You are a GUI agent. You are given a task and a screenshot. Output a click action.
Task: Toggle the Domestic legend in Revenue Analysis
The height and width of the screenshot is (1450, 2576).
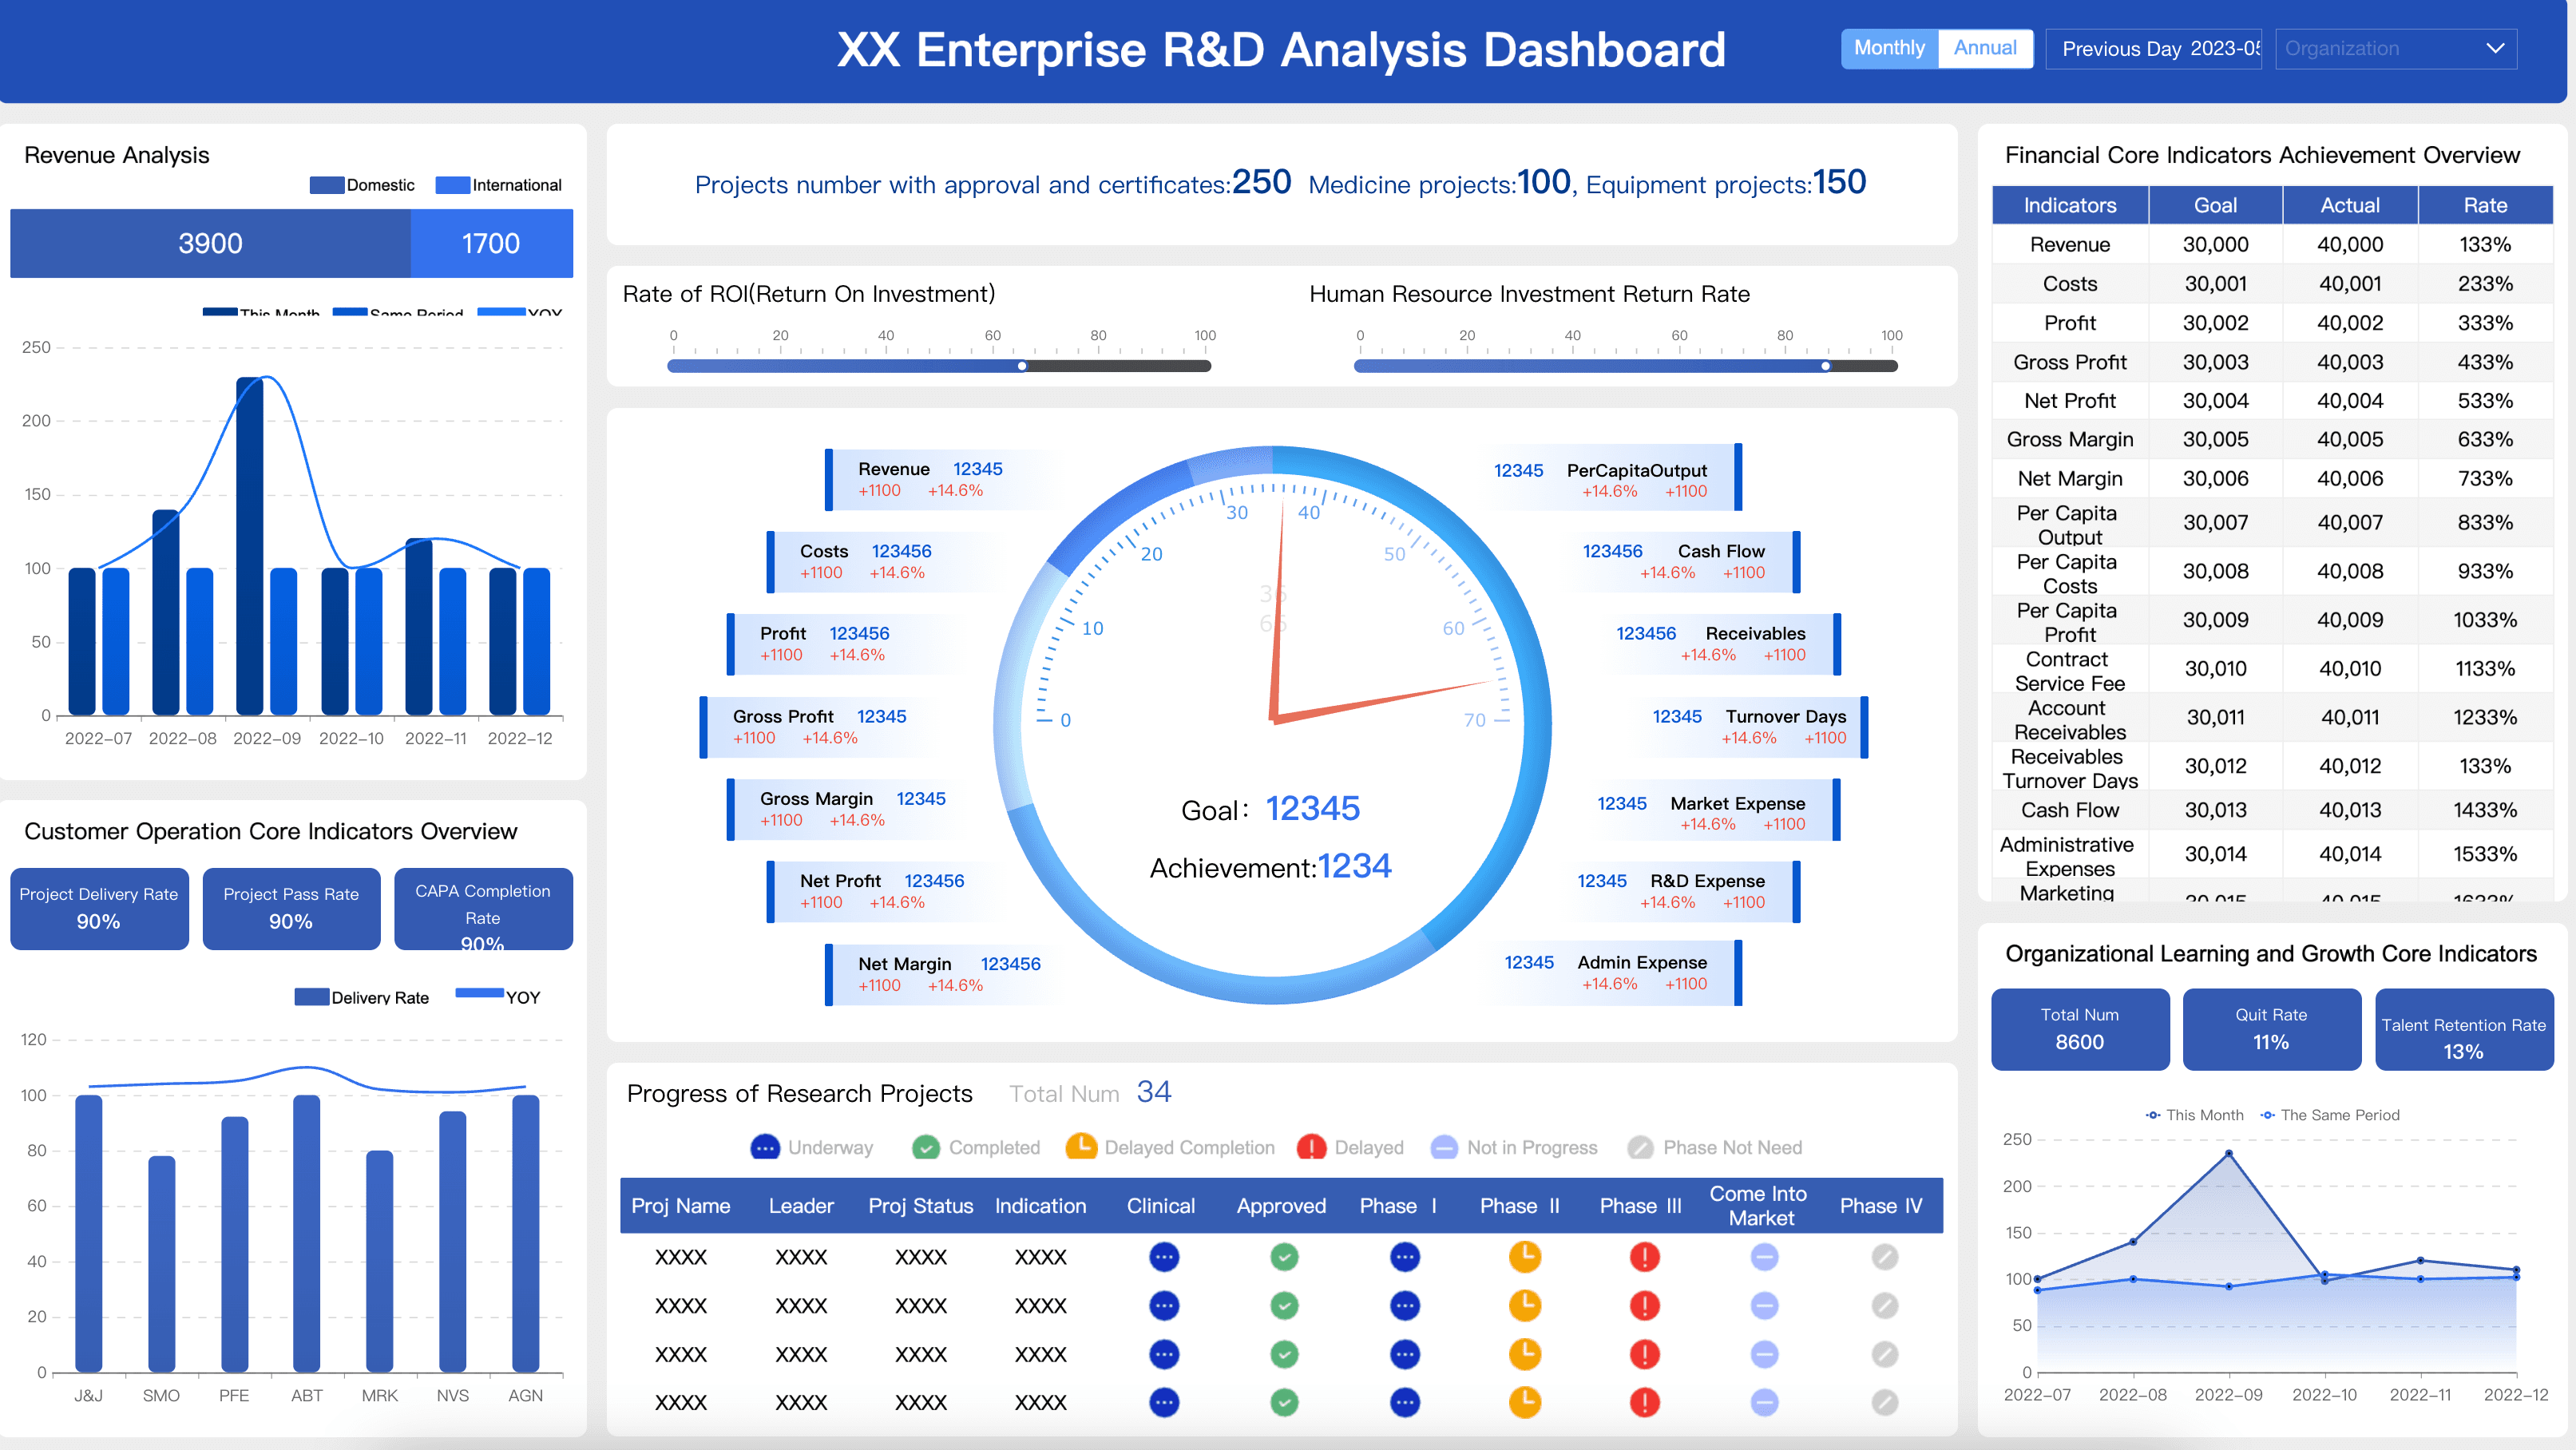(x=362, y=185)
